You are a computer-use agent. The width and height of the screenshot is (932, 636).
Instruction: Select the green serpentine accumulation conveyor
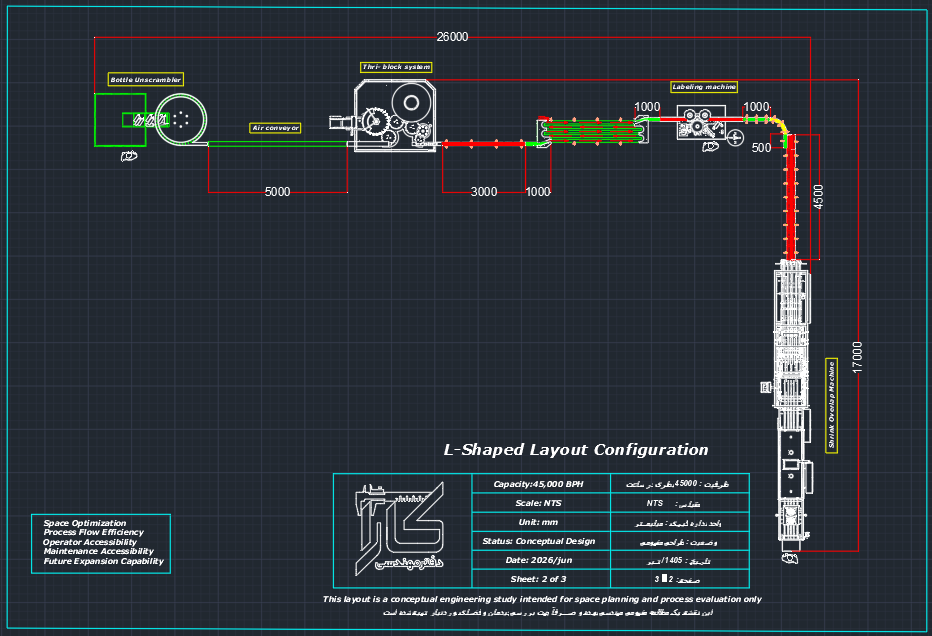(593, 131)
